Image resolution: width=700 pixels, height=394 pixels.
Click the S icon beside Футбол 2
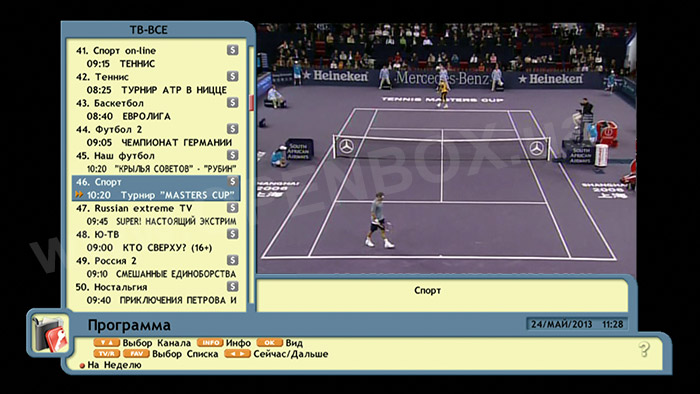pos(232,129)
